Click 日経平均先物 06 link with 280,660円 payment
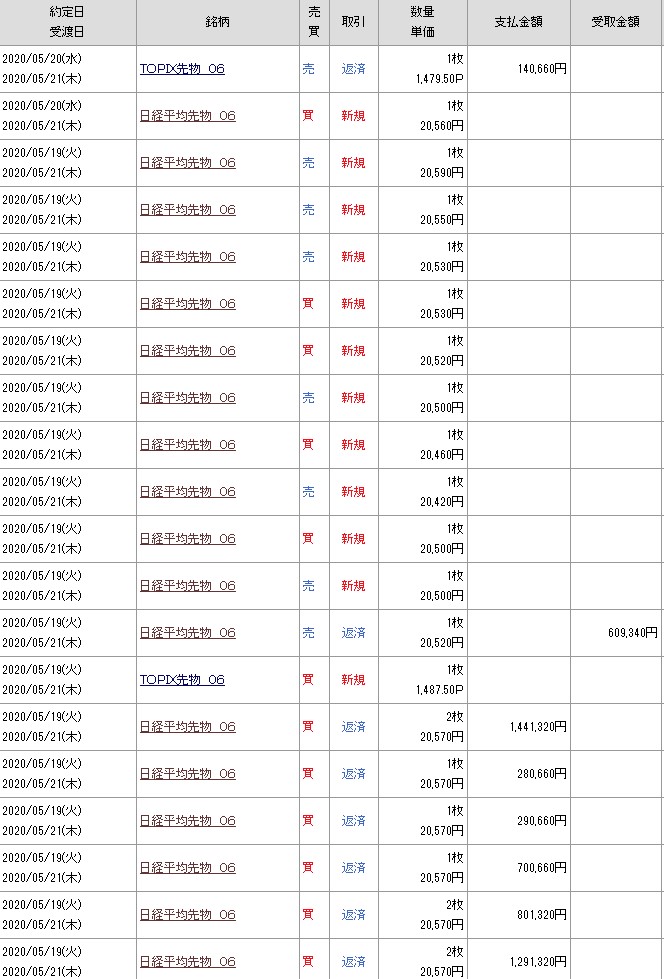Screen dimensions: 664x979 188,774
